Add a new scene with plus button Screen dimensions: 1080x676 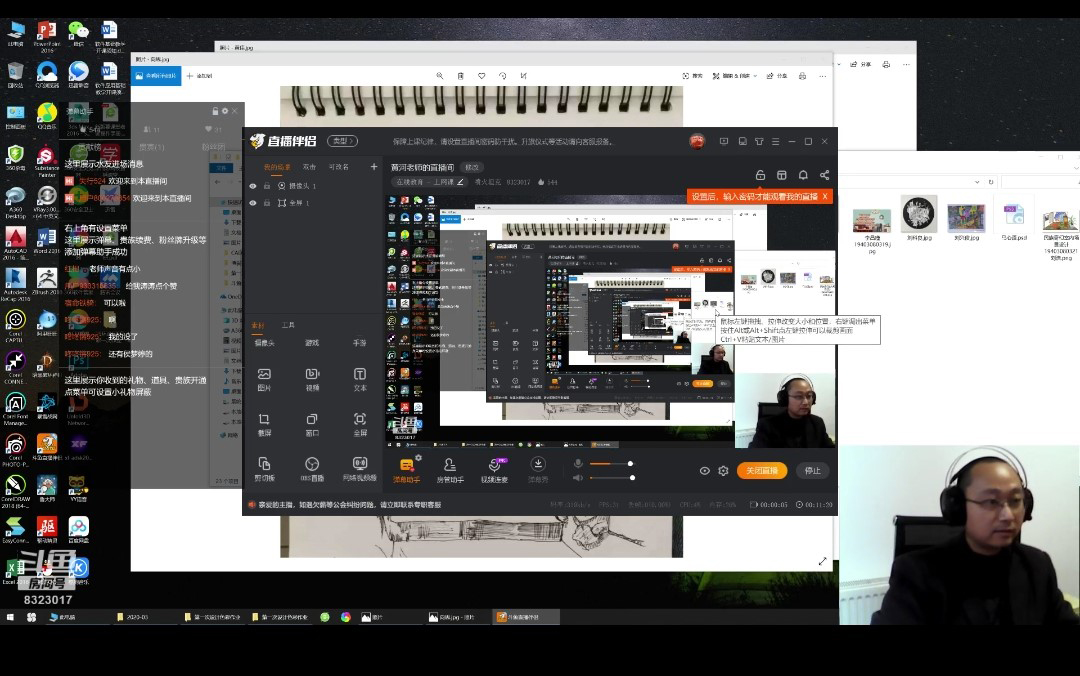click(x=374, y=167)
